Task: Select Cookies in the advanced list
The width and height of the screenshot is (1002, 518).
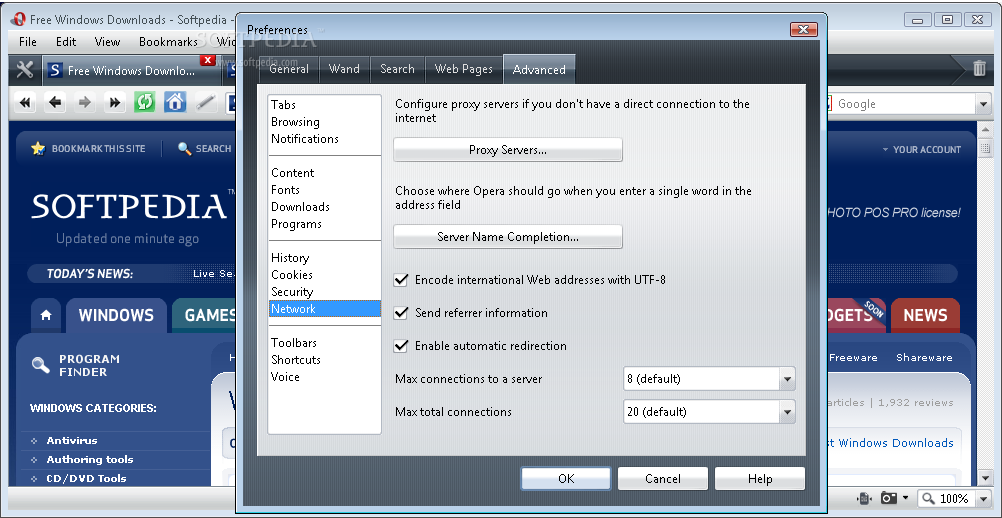Action: (325, 275)
